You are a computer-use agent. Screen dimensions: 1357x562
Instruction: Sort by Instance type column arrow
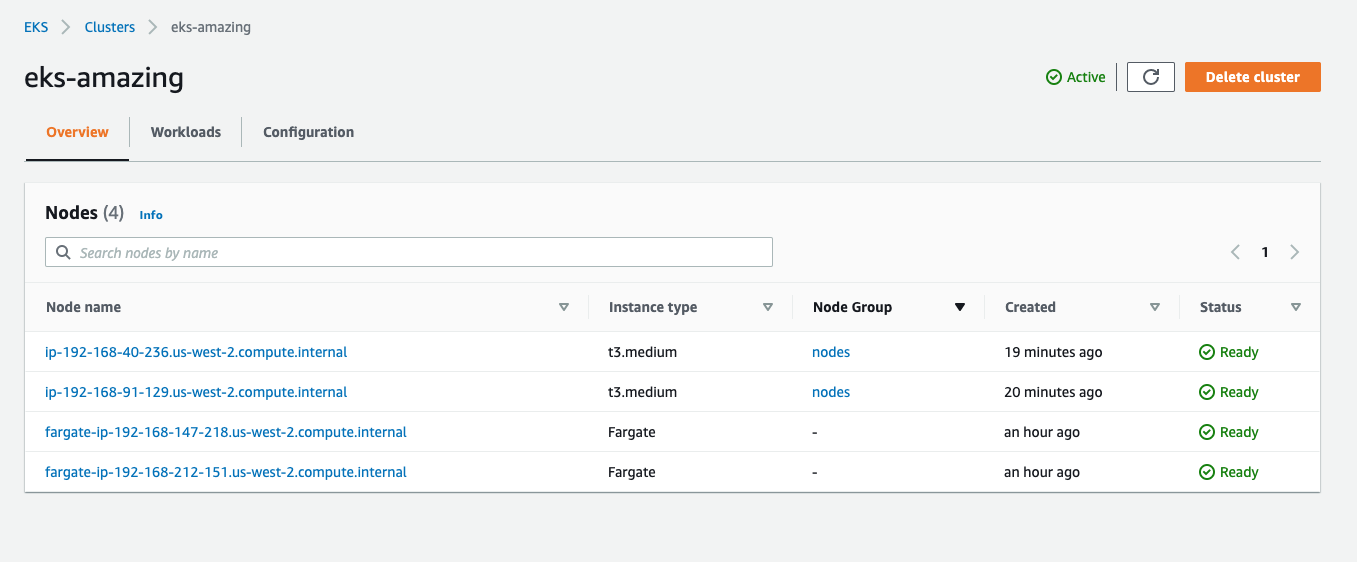(x=768, y=307)
